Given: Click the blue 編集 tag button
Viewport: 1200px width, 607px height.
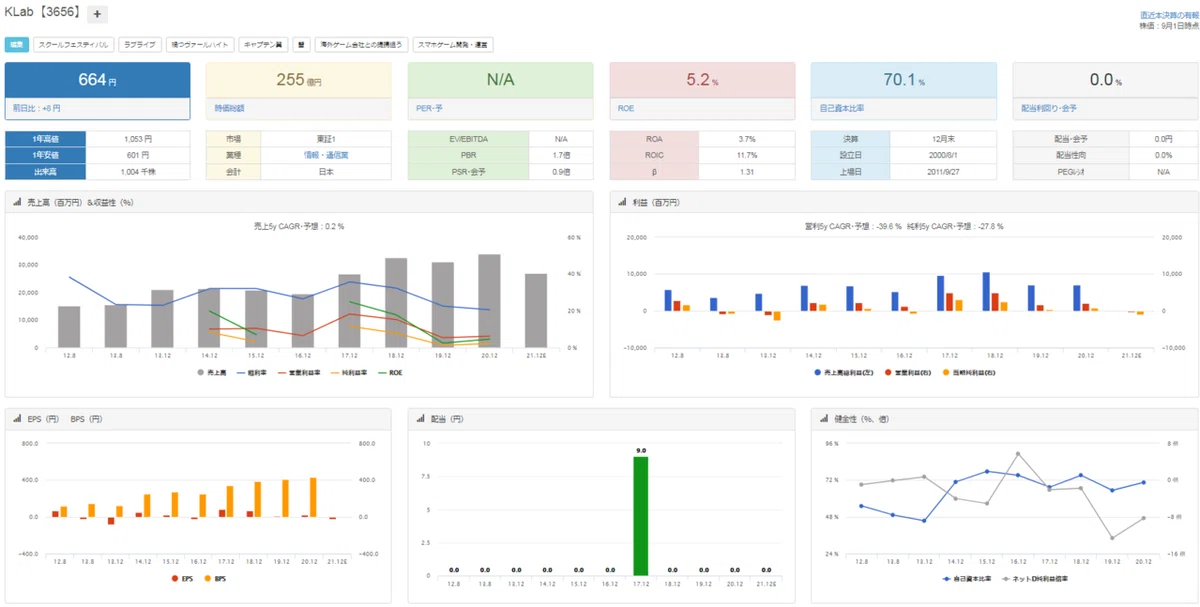Looking at the screenshot, I should [17, 44].
